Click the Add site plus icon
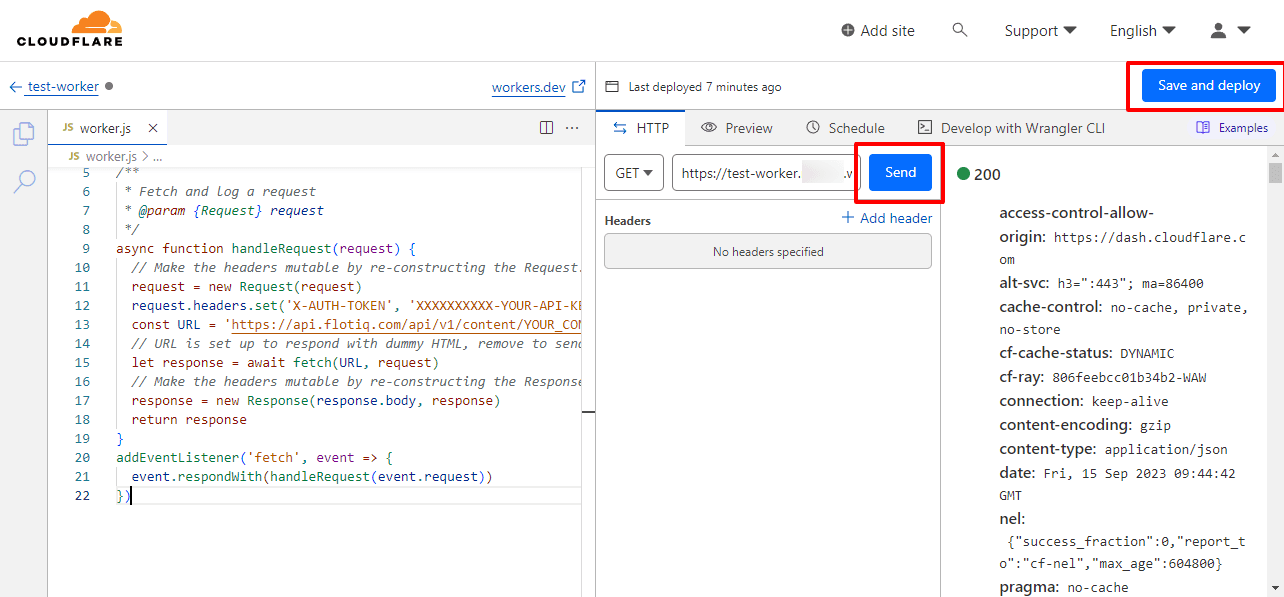The width and height of the screenshot is (1284, 597). pos(848,31)
